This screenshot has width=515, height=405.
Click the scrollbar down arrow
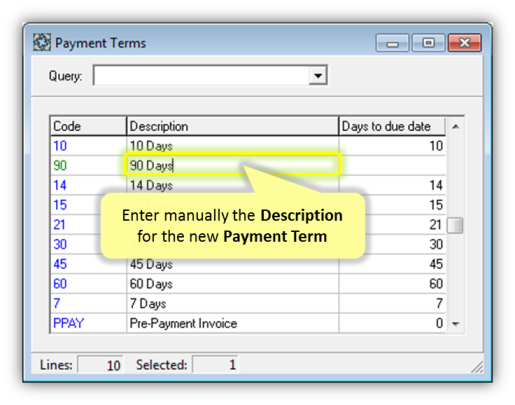pyautogui.click(x=455, y=323)
